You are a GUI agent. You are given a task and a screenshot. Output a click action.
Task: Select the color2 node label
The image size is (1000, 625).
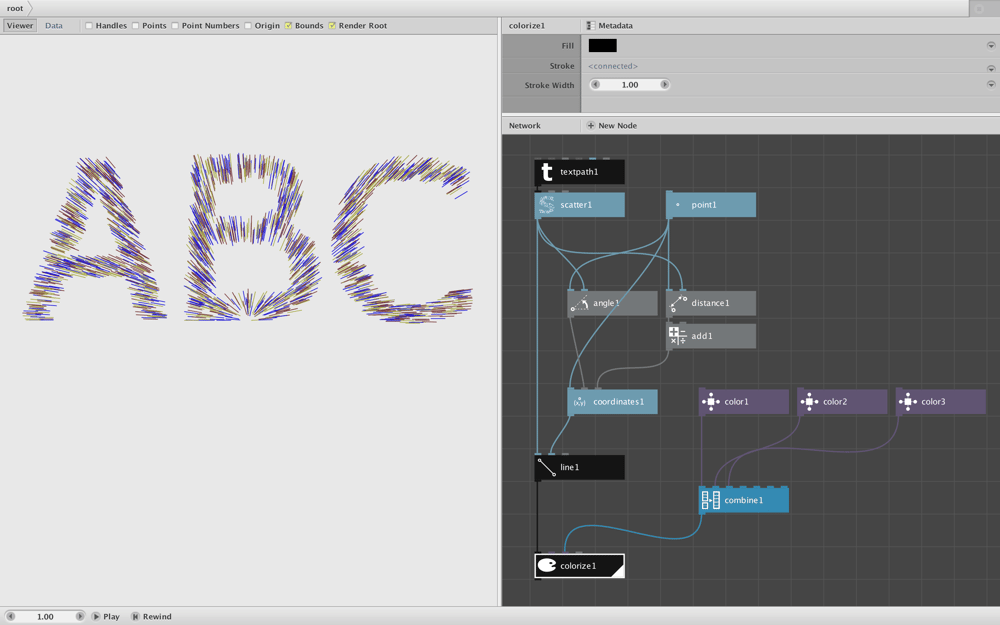pyautogui.click(x=835, y=402)
